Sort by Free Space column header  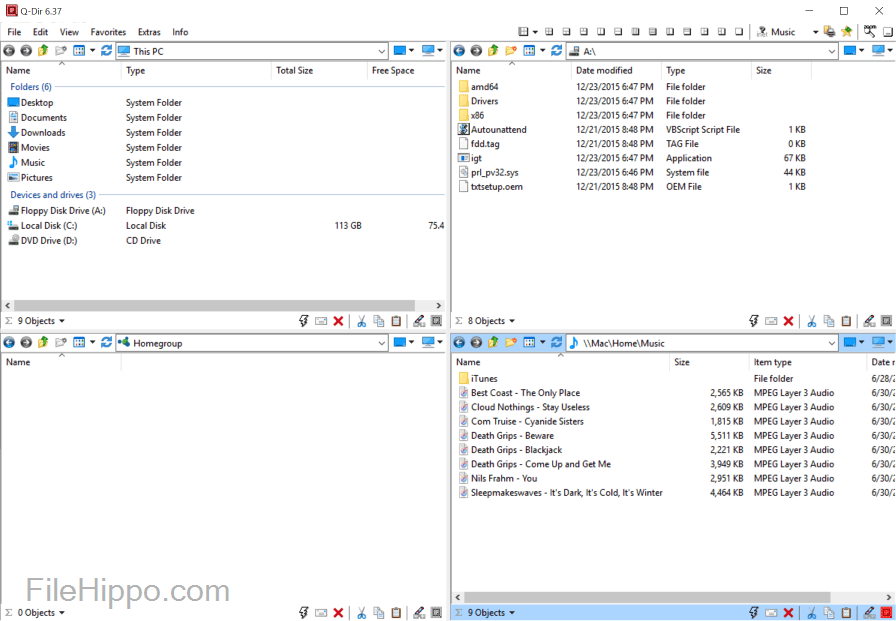(x=407, y=70)
